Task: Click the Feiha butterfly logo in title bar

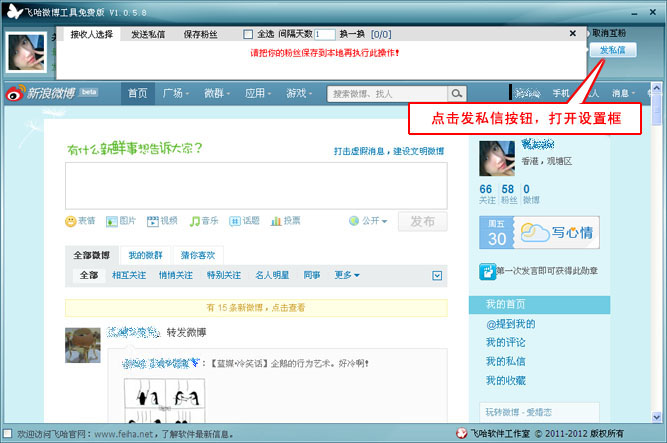Action: [14, 11]
